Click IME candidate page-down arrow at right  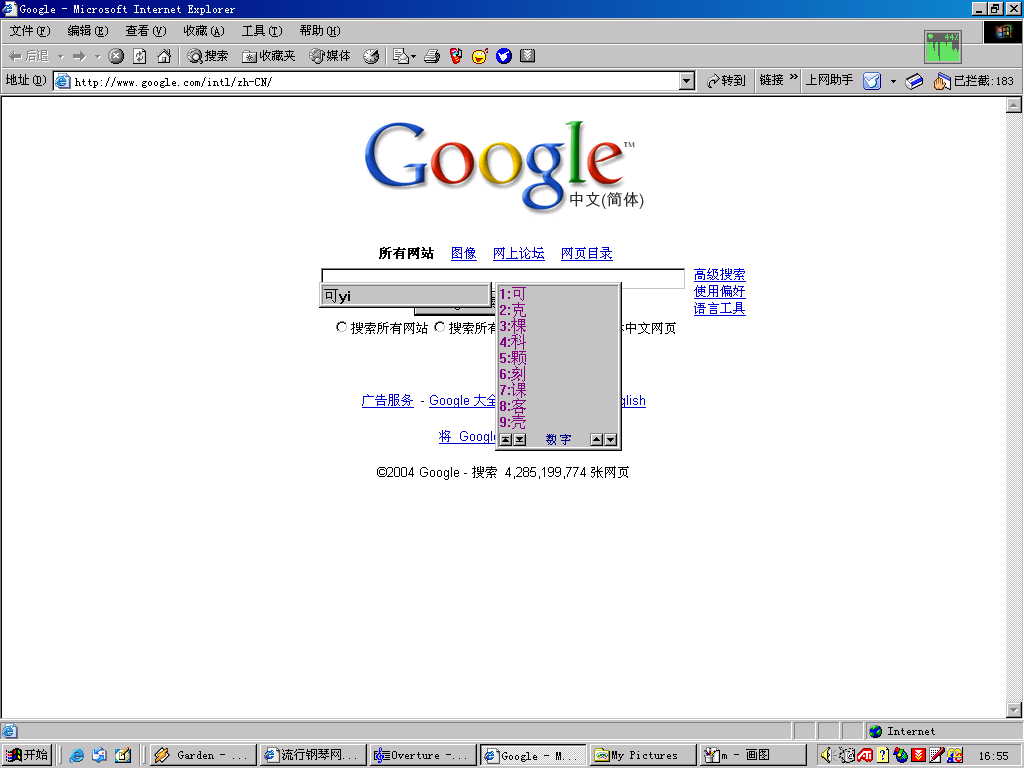[611, 440]
